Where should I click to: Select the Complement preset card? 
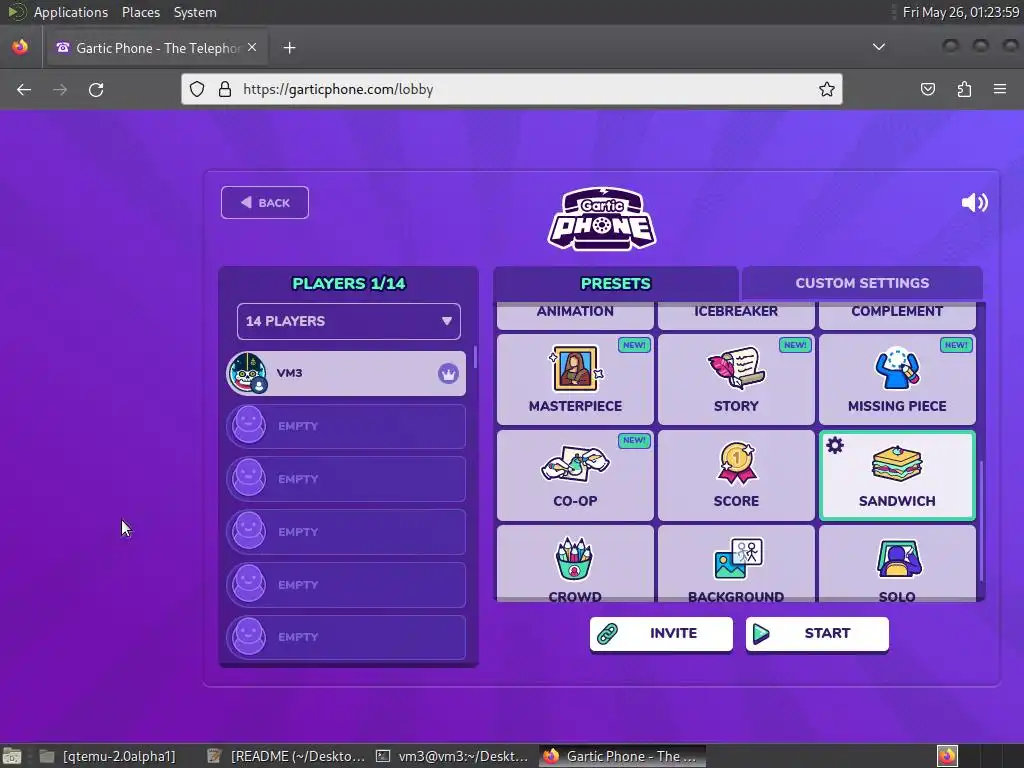[x=897, y=315]
